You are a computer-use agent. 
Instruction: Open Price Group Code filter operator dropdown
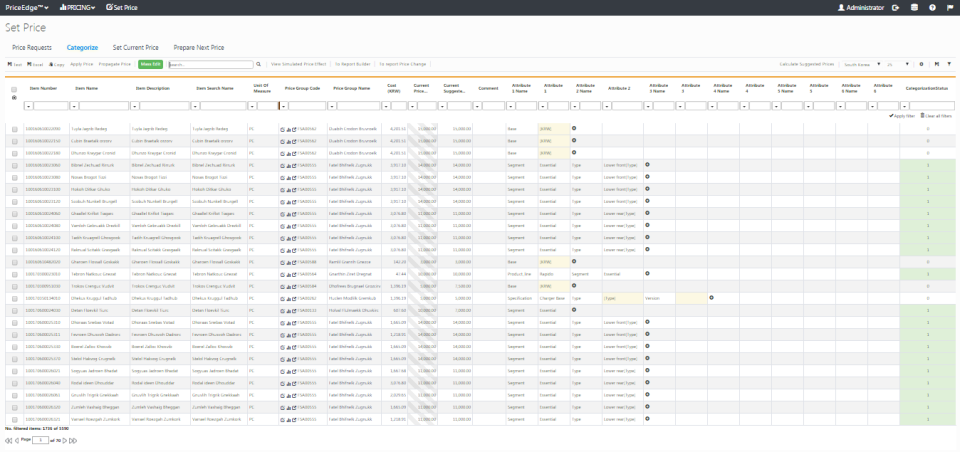pyautogui.click(x=284, y=106)
